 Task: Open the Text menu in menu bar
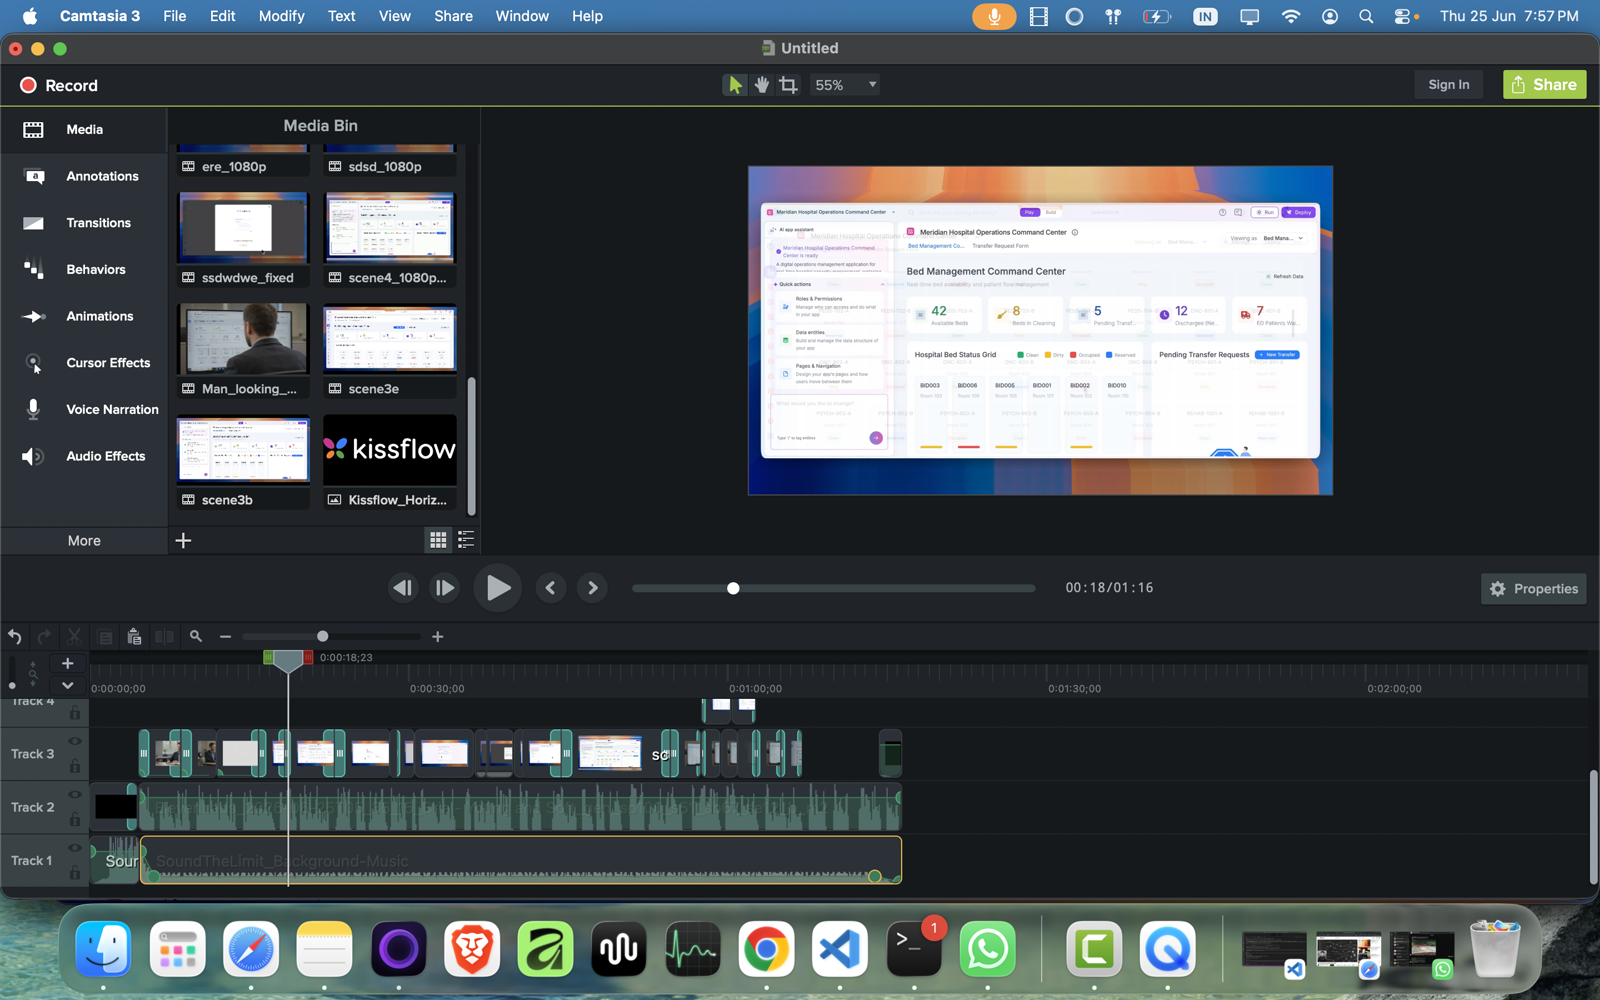(341, 16)
